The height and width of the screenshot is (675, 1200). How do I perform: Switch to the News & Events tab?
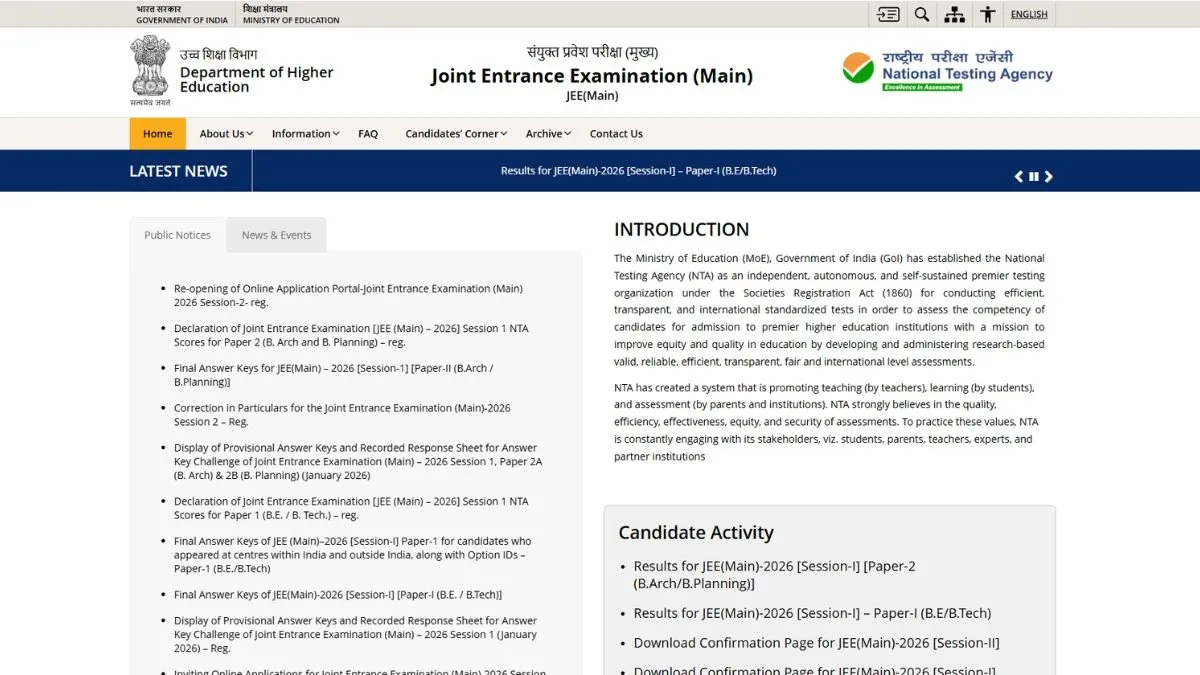276,235
